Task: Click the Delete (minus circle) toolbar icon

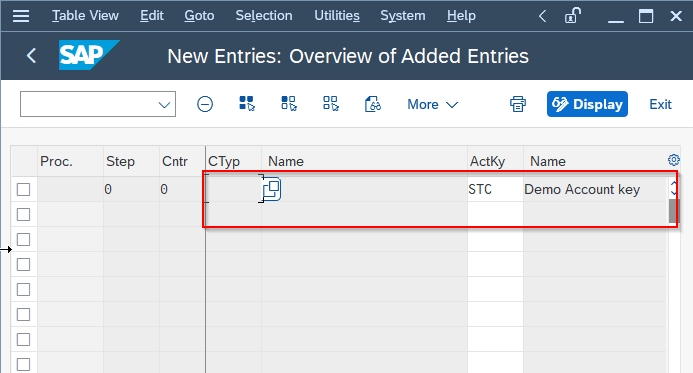Action: pyautogui.click(x=205, y=104)
